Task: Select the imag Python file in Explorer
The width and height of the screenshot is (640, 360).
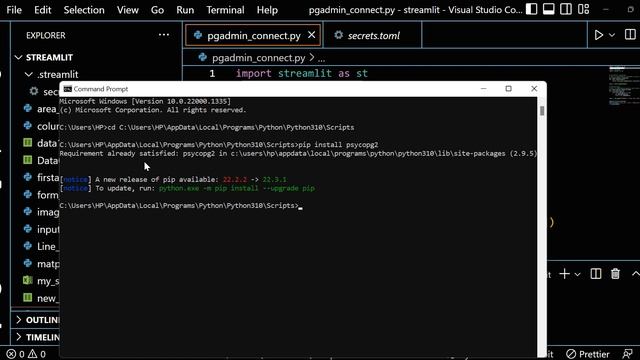Action: click(x=41, y=212)
